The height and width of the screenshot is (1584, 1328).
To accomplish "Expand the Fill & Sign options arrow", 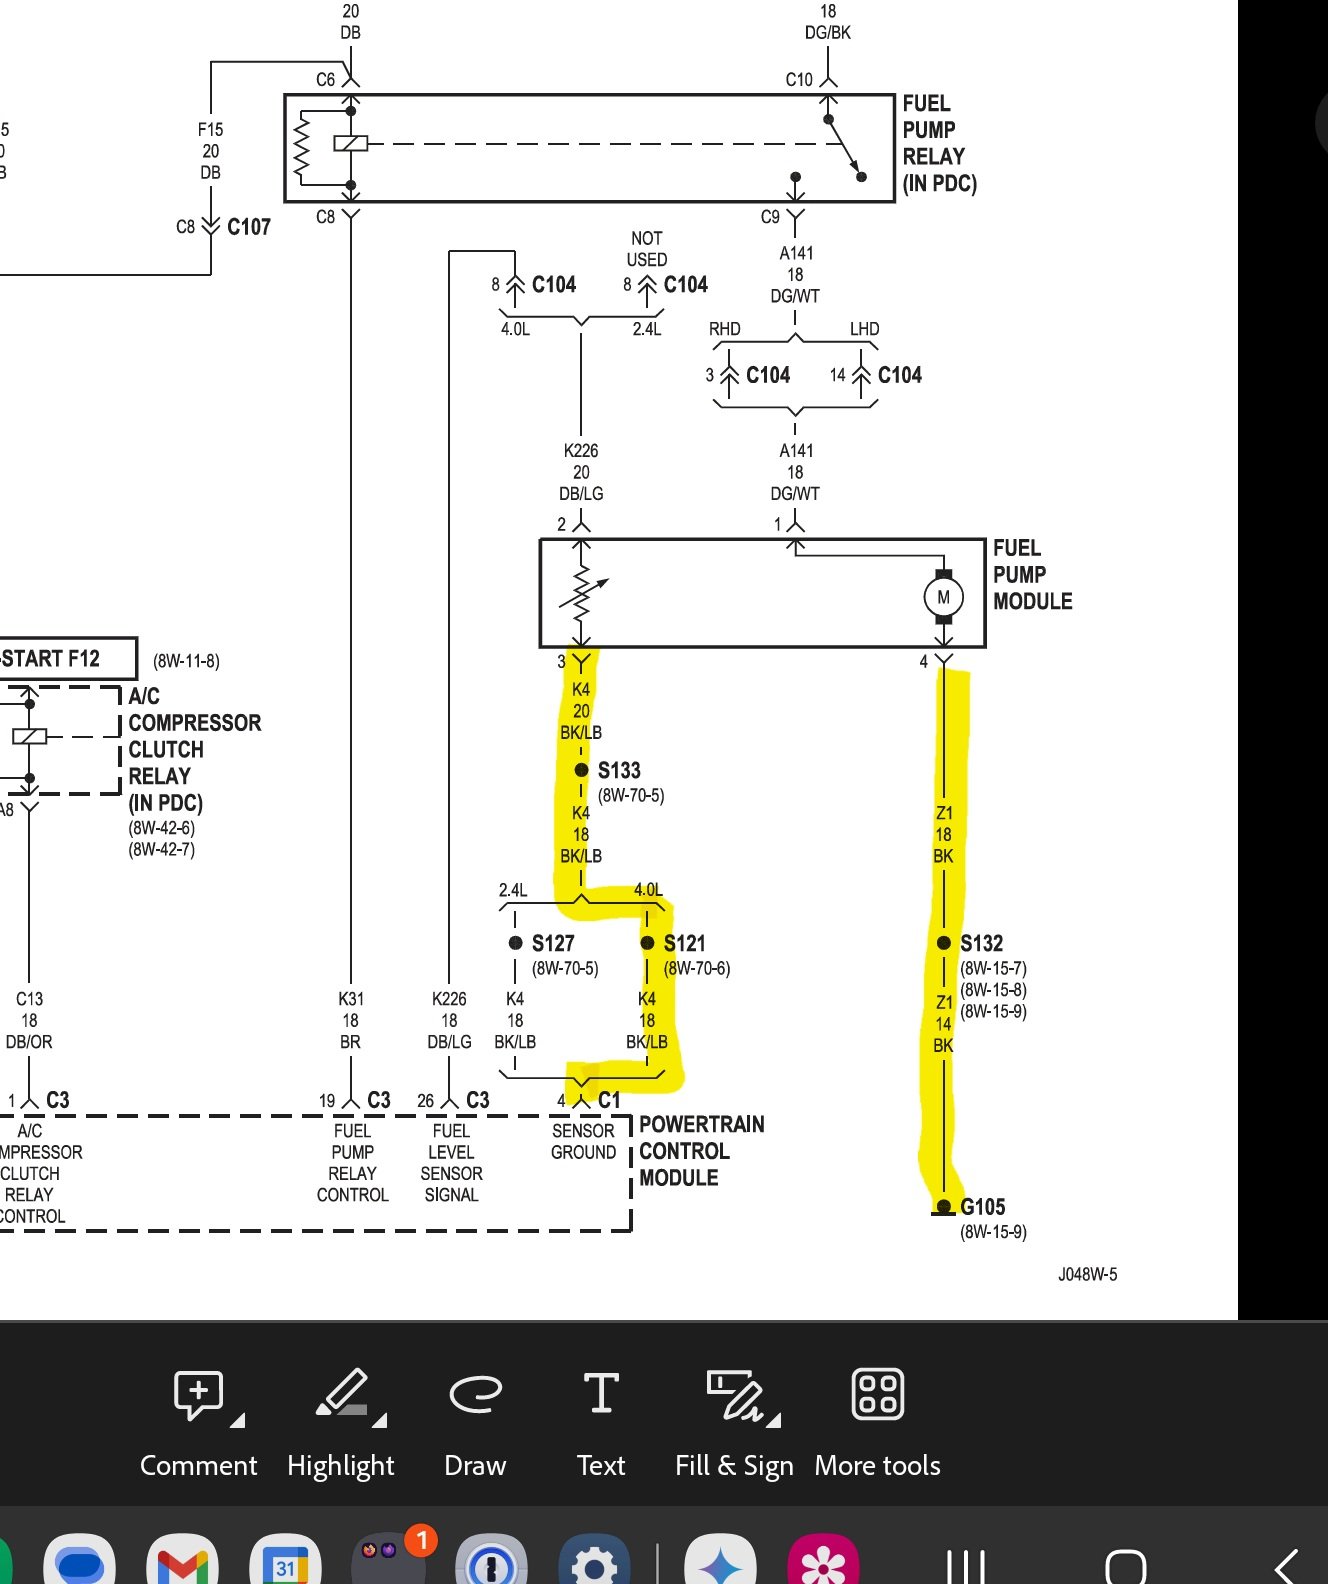I will [774, 1419].
